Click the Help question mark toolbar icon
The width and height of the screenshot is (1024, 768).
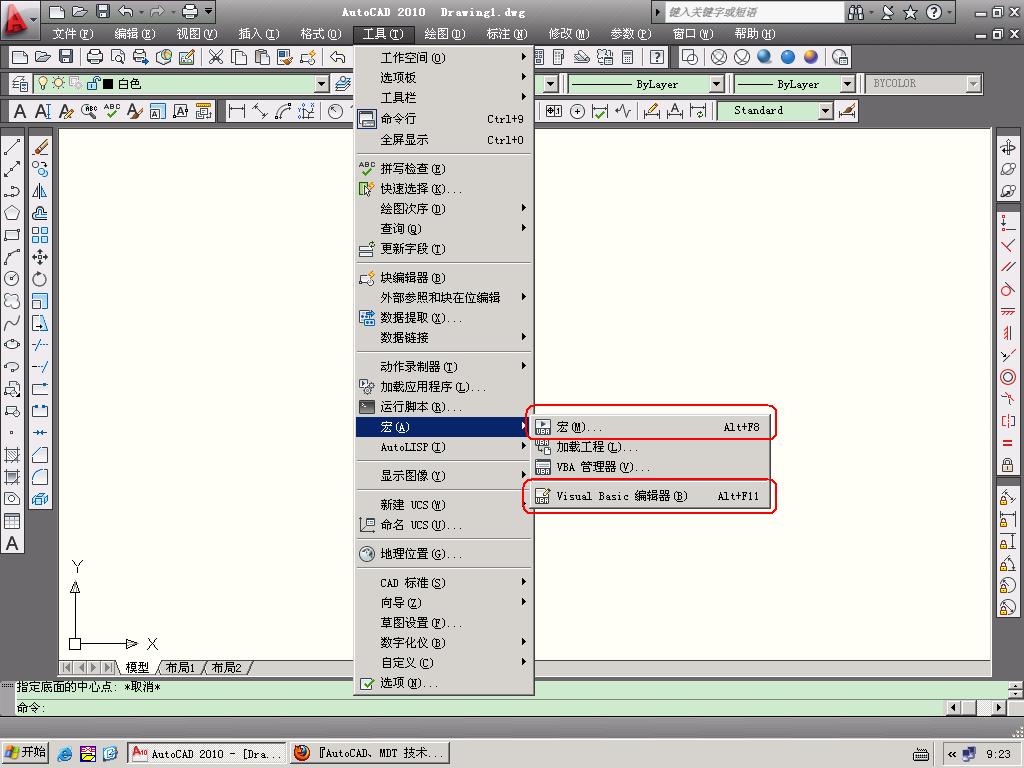(657, 57)
